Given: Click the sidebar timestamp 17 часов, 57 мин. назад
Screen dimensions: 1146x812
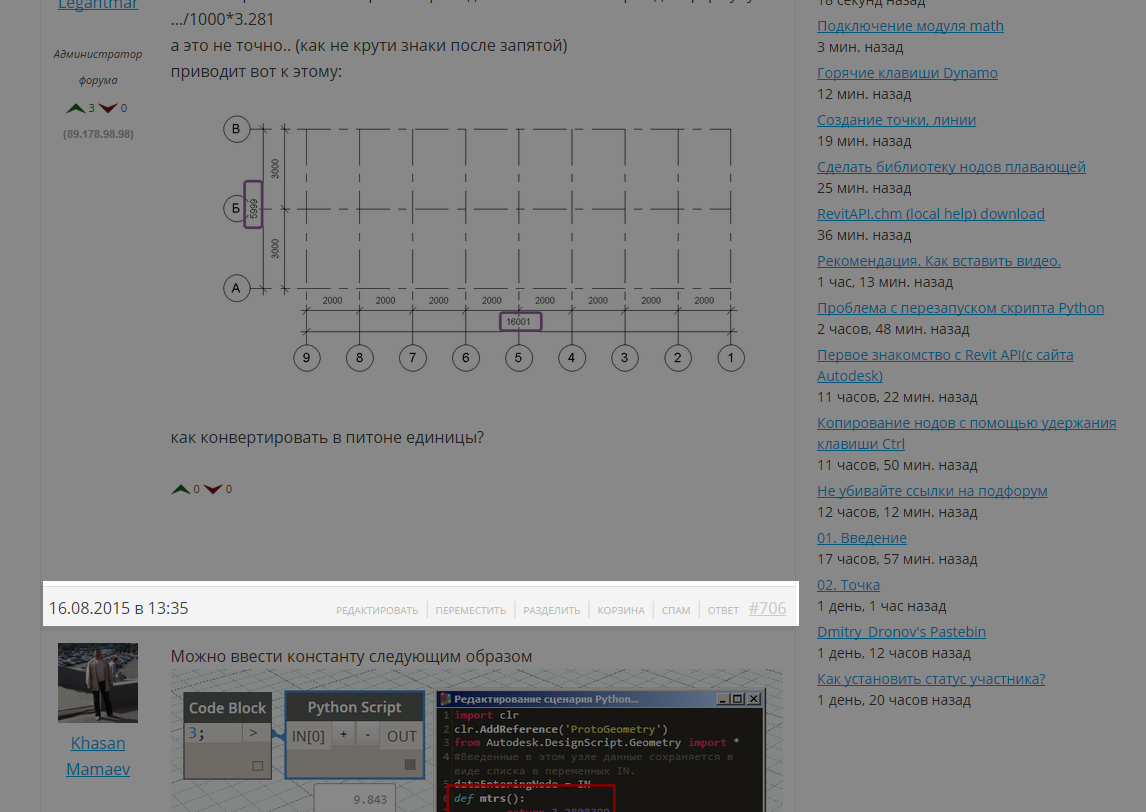Looking at the screenshot, I should click(x=897, y=559).
